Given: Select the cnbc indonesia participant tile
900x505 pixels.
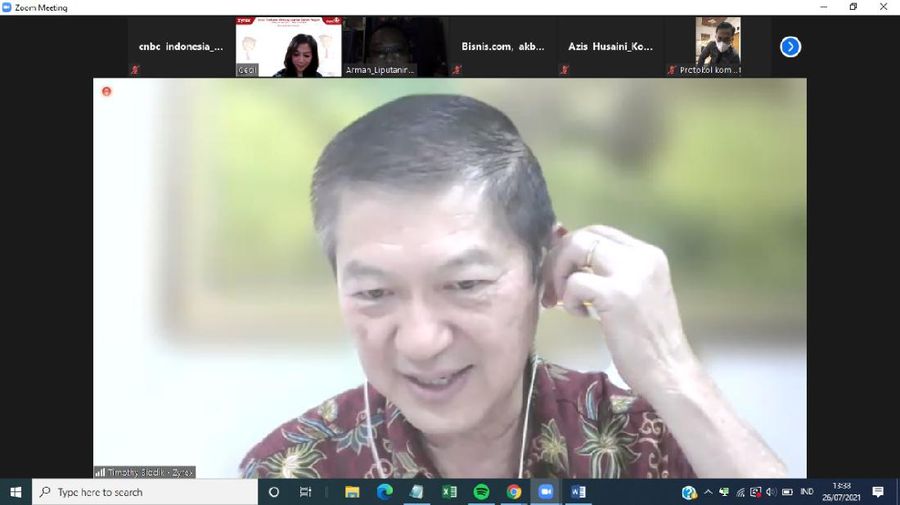Looking at the screenshot, I should coord(181,46).
